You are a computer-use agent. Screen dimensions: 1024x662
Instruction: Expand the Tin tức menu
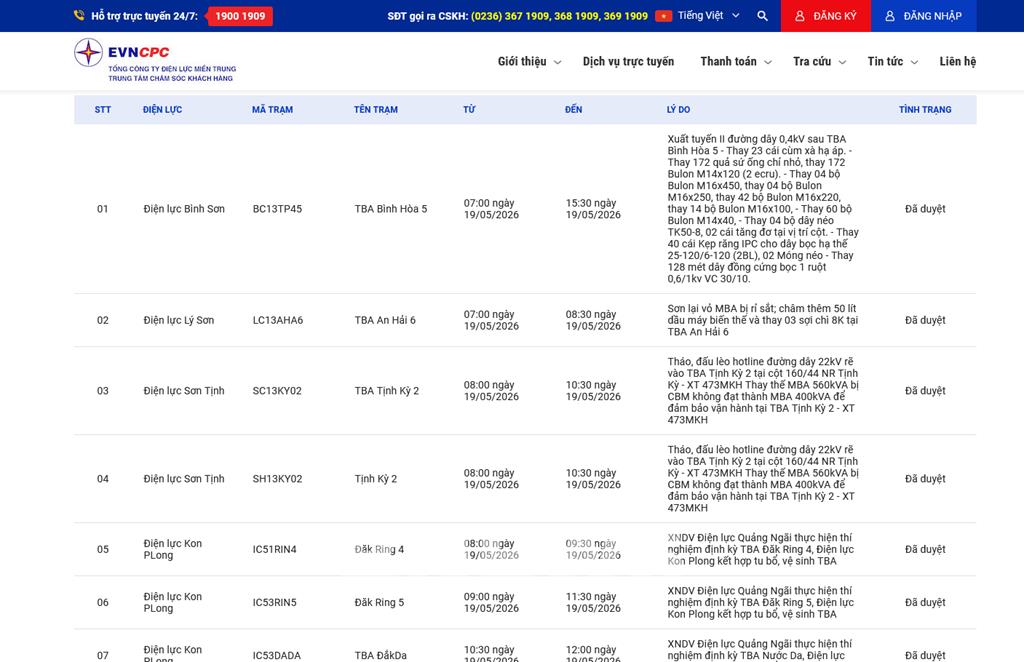tap(893, 61)
